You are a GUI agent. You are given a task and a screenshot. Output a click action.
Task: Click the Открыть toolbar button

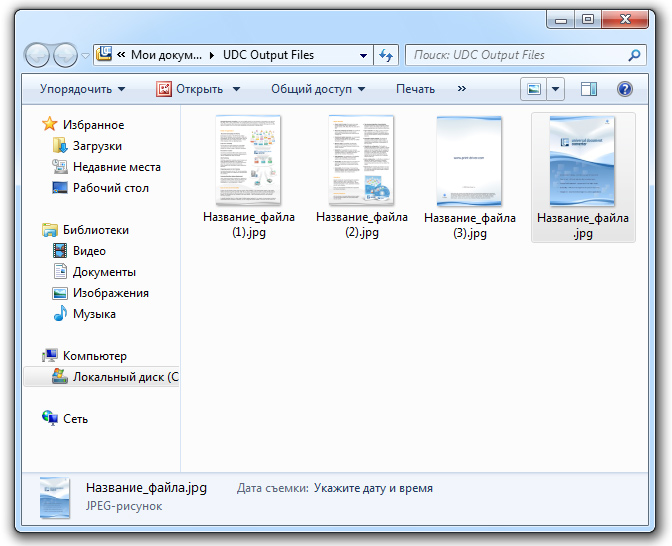189,89
